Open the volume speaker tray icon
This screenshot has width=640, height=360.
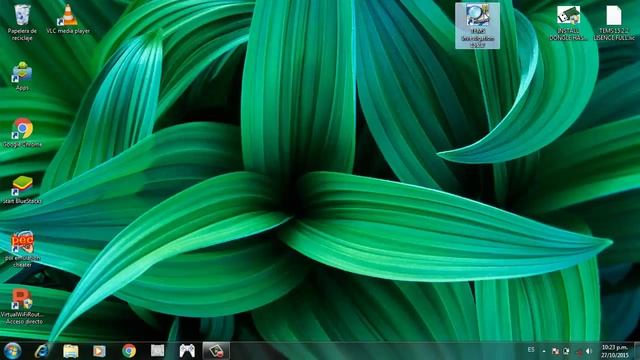(589, 351)
